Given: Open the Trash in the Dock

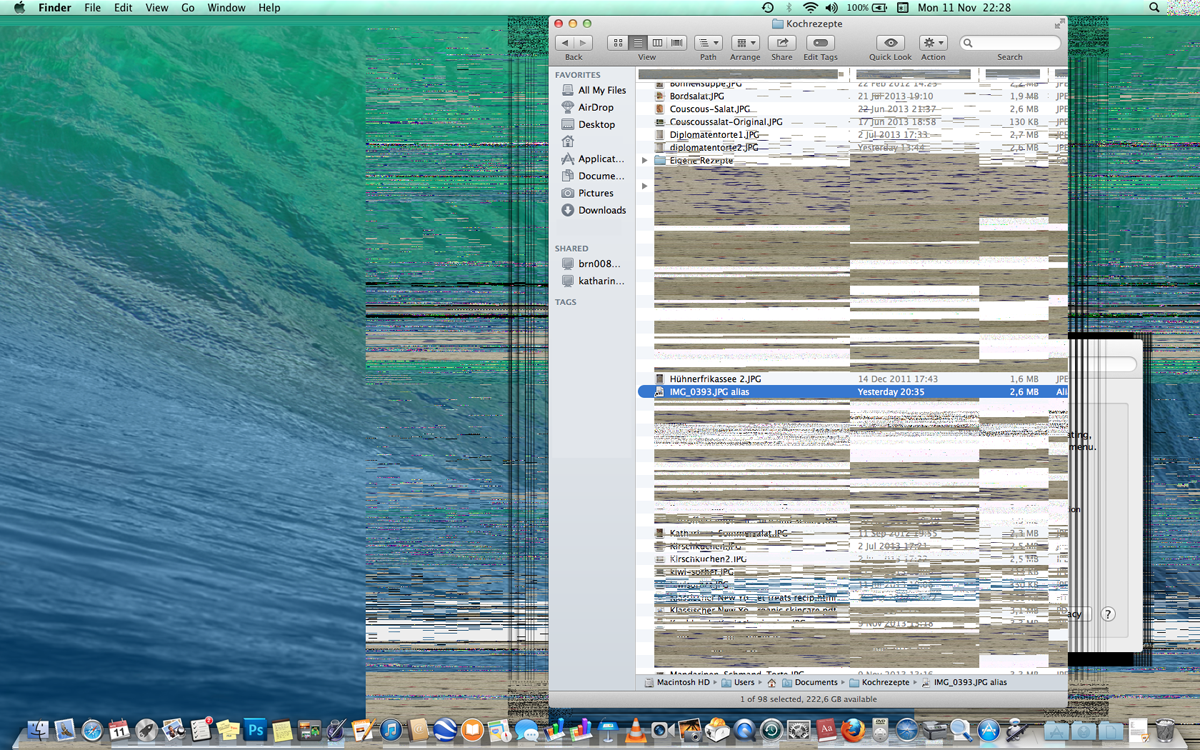Looking at the screenshot, I should pyautogui.click(x=1165, y=730).
